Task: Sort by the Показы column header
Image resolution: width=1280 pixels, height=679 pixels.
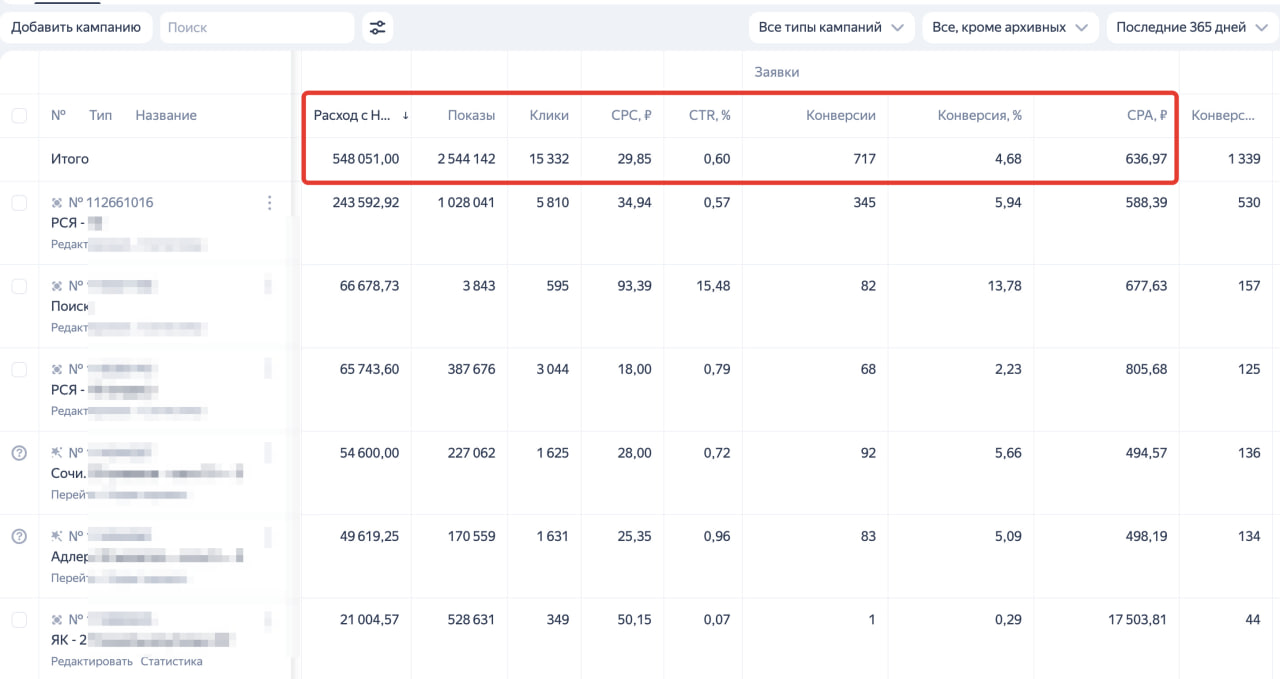Action: pos(471,116)
